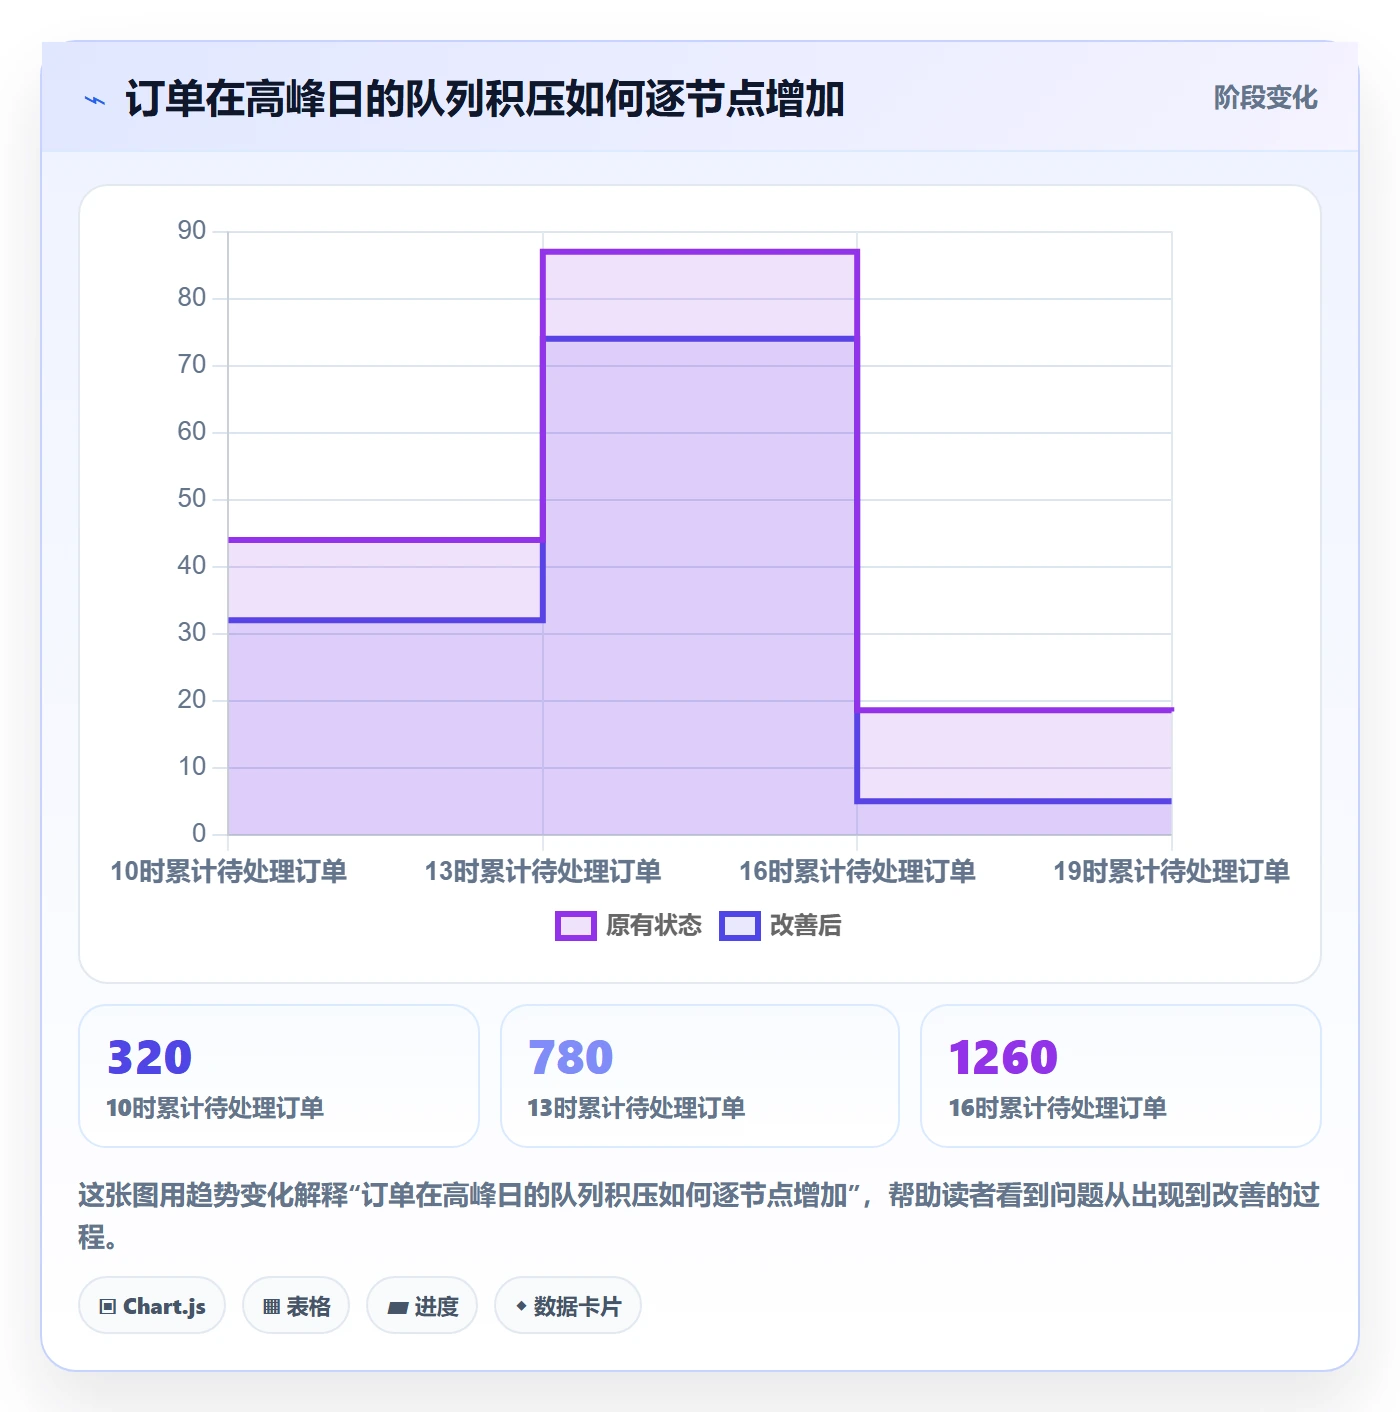
Task: Click the lightning bolt icon beside the title
Action: (95, 100)
